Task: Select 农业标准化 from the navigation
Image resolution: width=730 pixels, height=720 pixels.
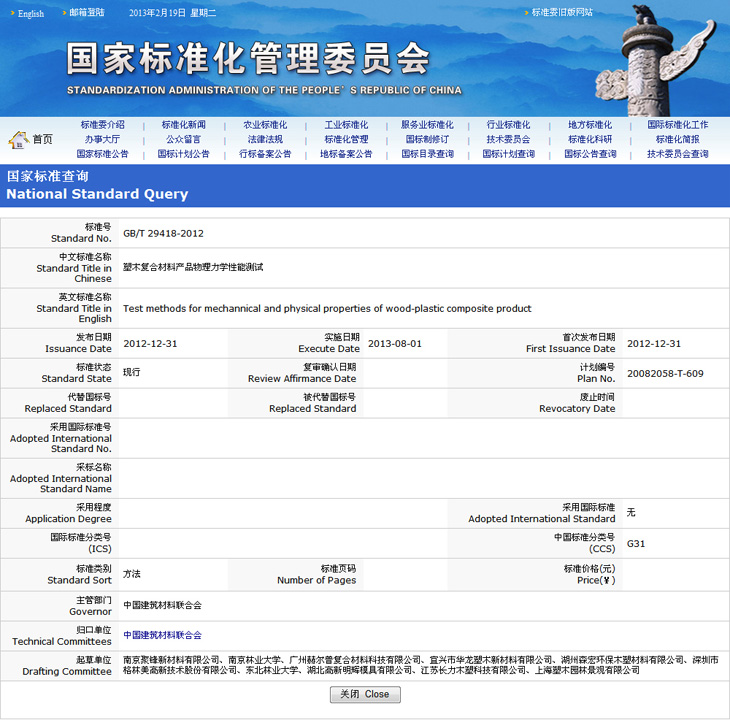Action: point(265,125)
